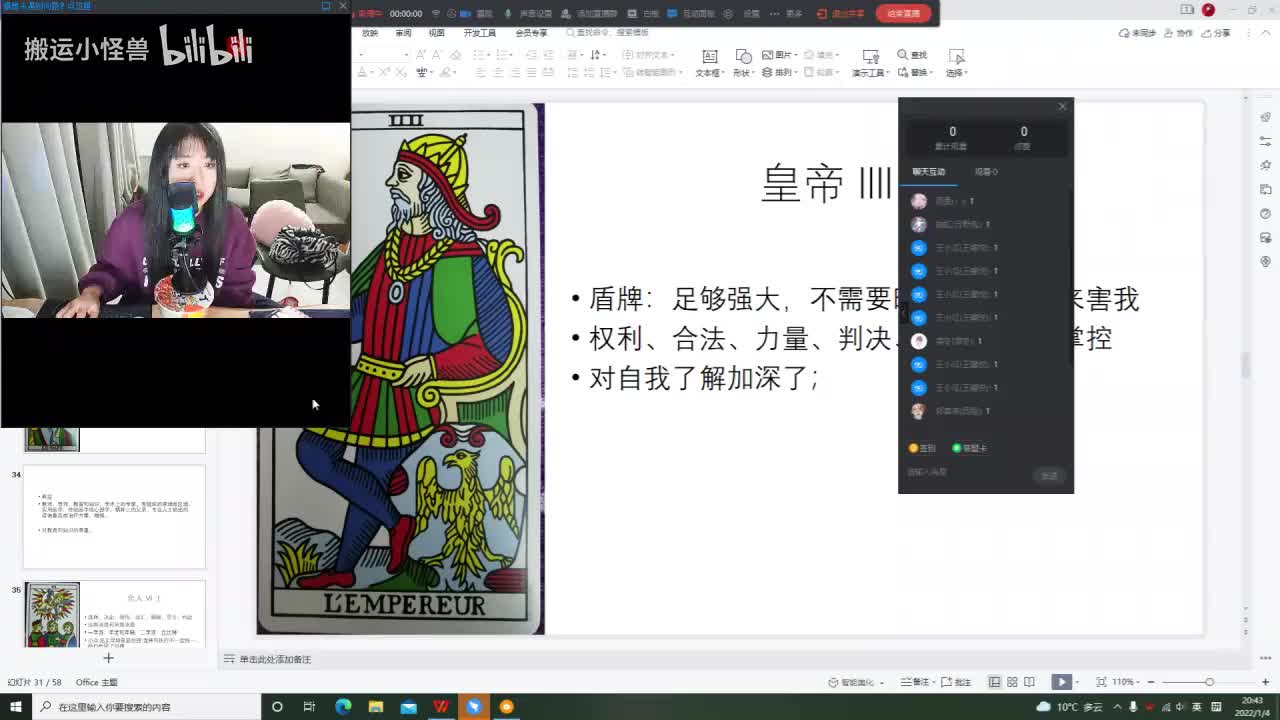Open the 选择 selection dropdown

click(956, 63)
